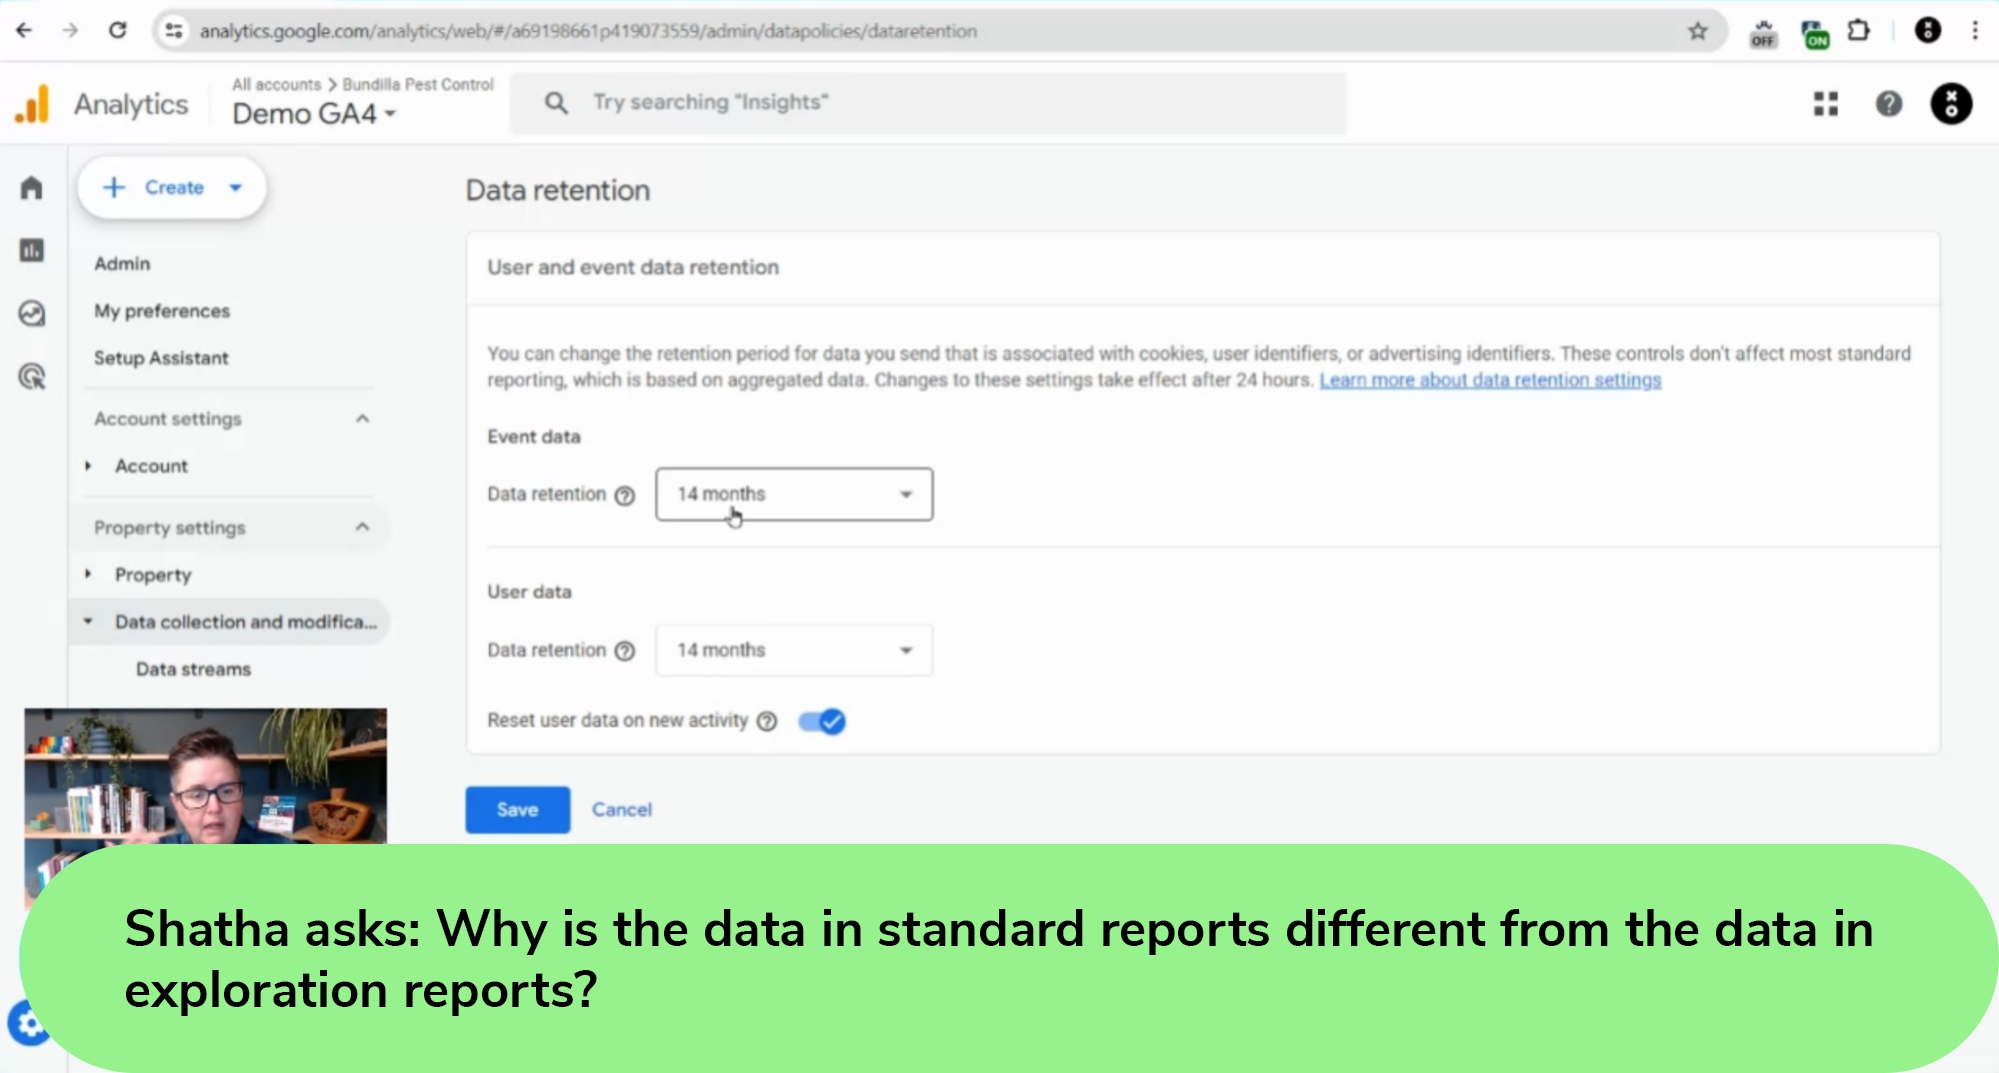
Task: Go forward with the browser forward arrow
Action: (x=70, y=31)
